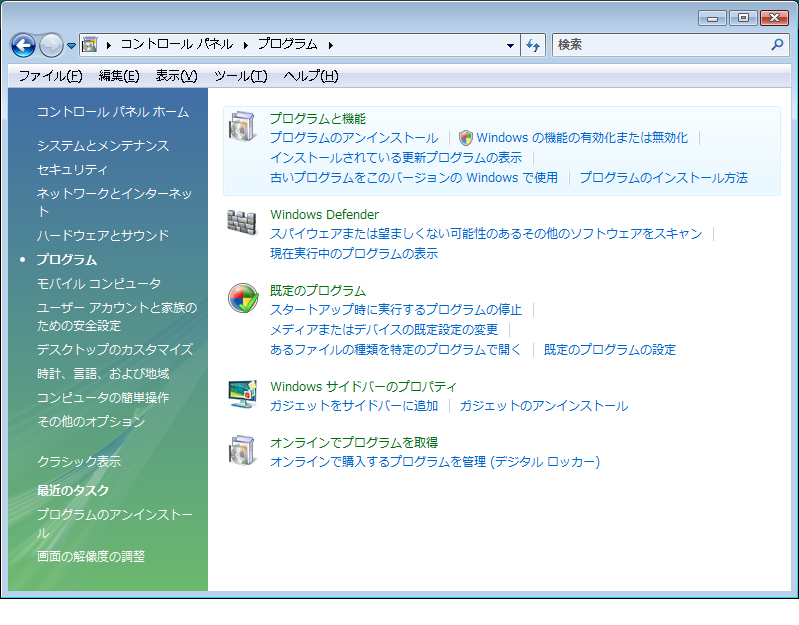Viewport: 799px width, 625px height.
Task: Click コントロール パネル in address breadcrumb
Action: (x=177, y=45)
